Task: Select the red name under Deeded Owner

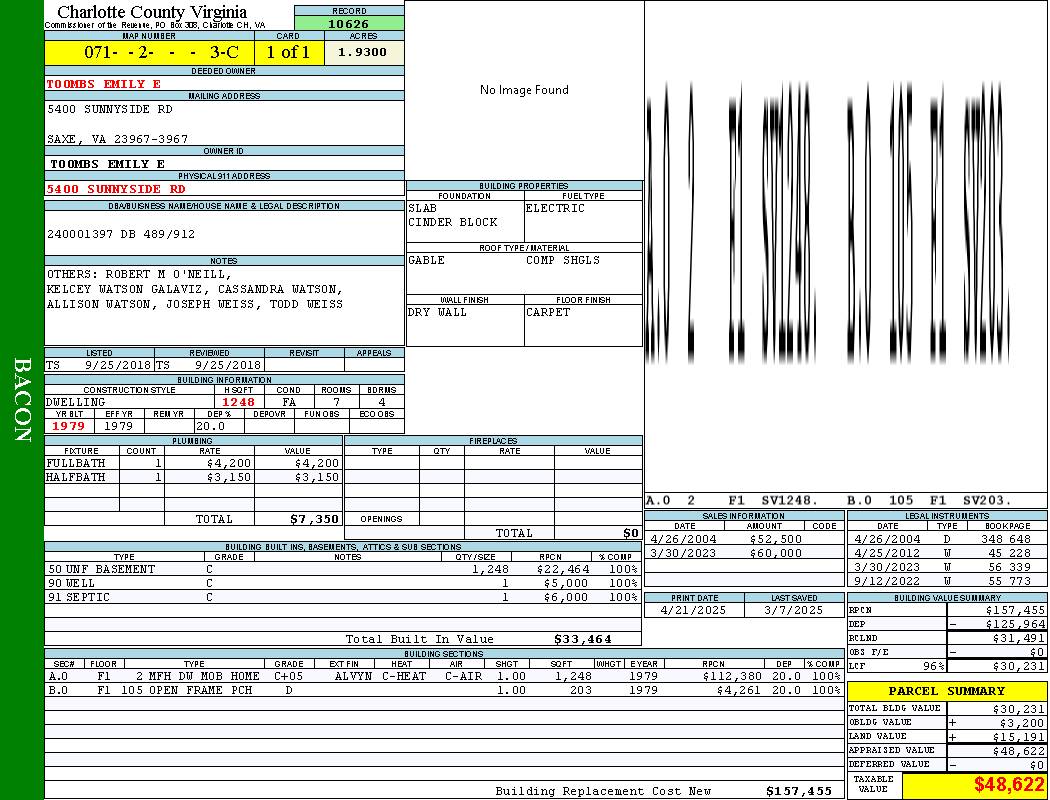Action: pyautogui.click(x=103, y=84)
